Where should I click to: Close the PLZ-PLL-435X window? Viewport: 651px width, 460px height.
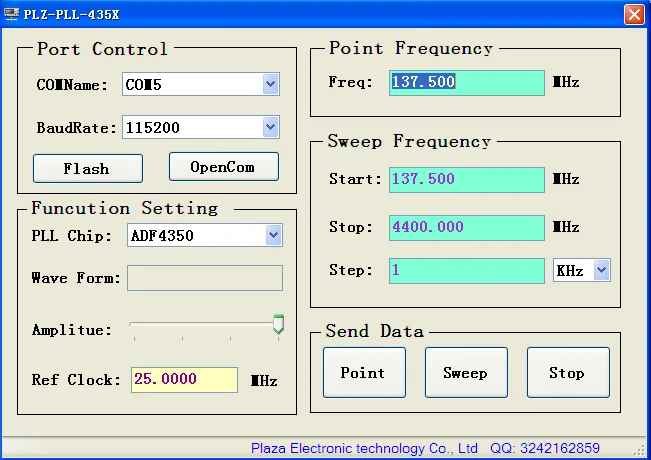pyautogui.click(x=634, y=14)
